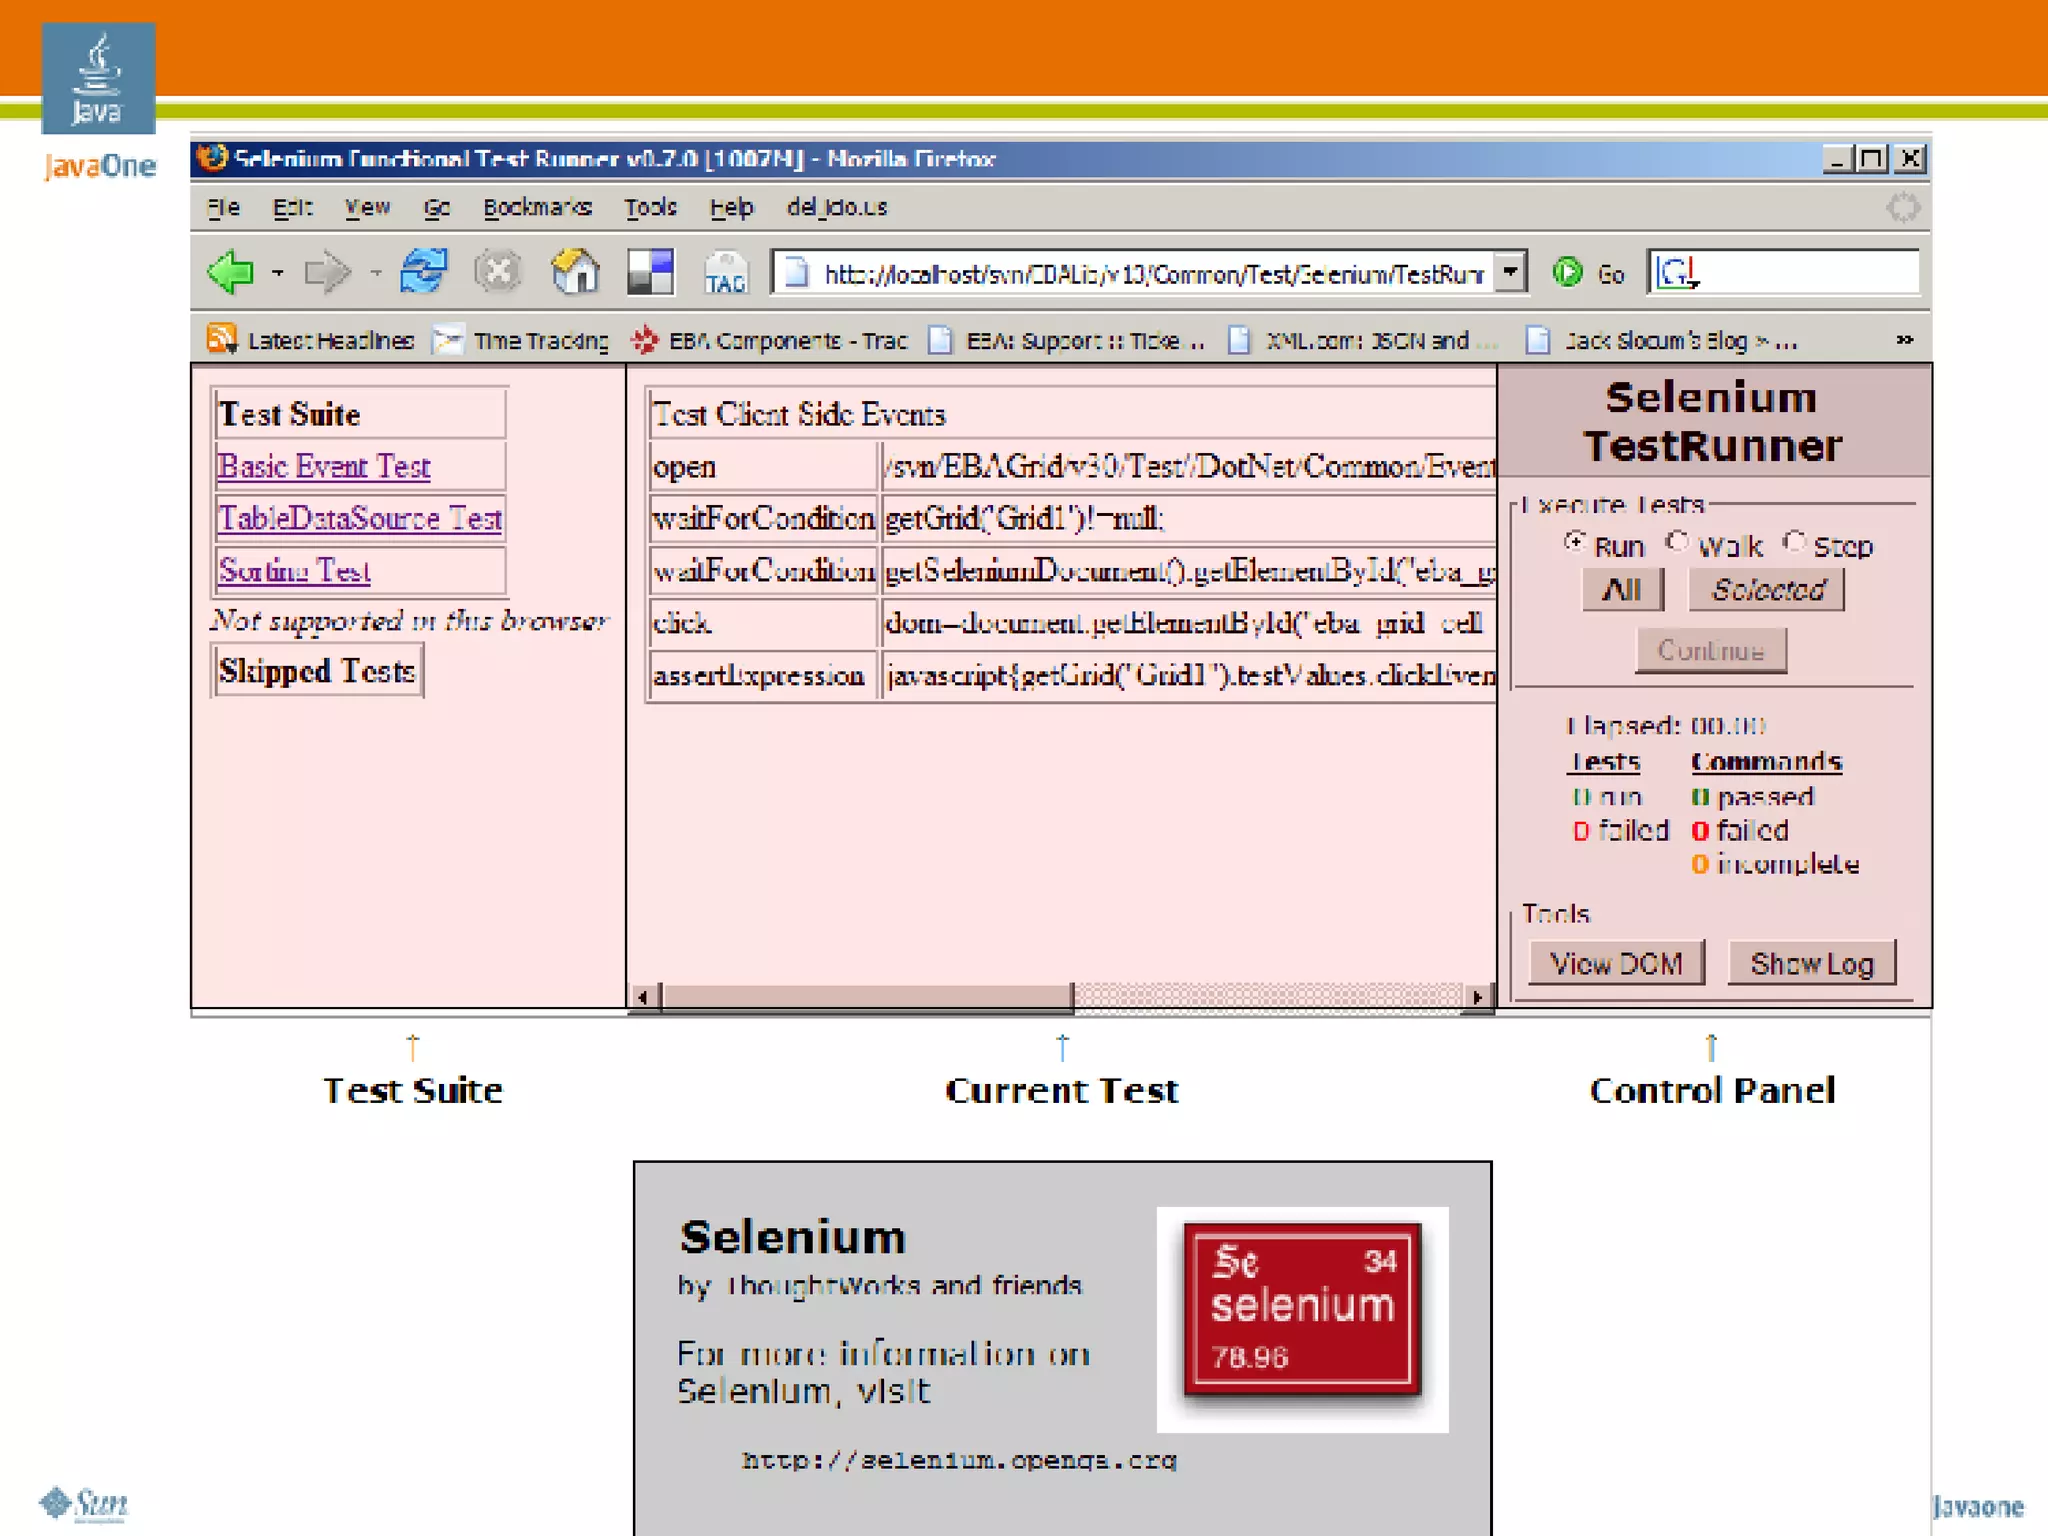Image resolution: width=2048 pixels, height=1536 pixels.
Task: Open the Home page icon
Action: (575, 271)
